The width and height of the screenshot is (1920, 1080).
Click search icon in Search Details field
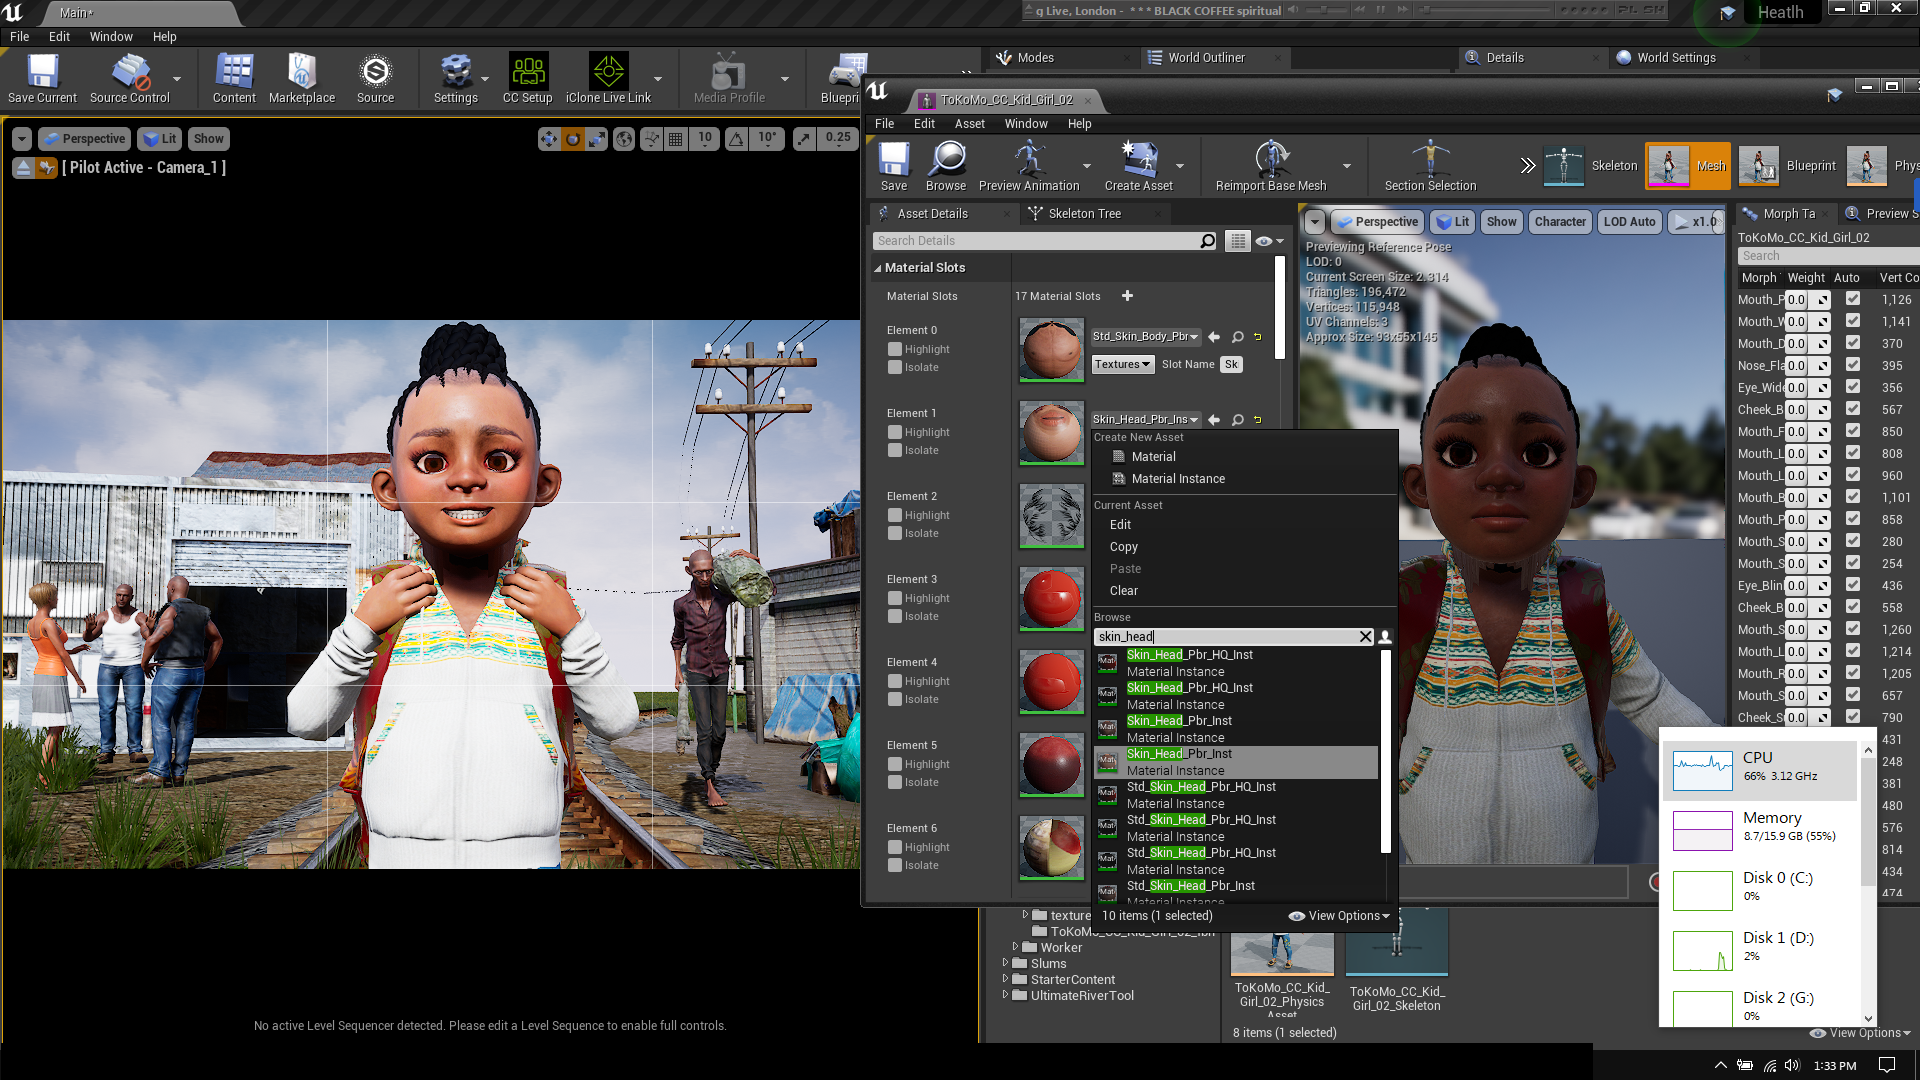pyautogui.click(x=1207, y=241)
